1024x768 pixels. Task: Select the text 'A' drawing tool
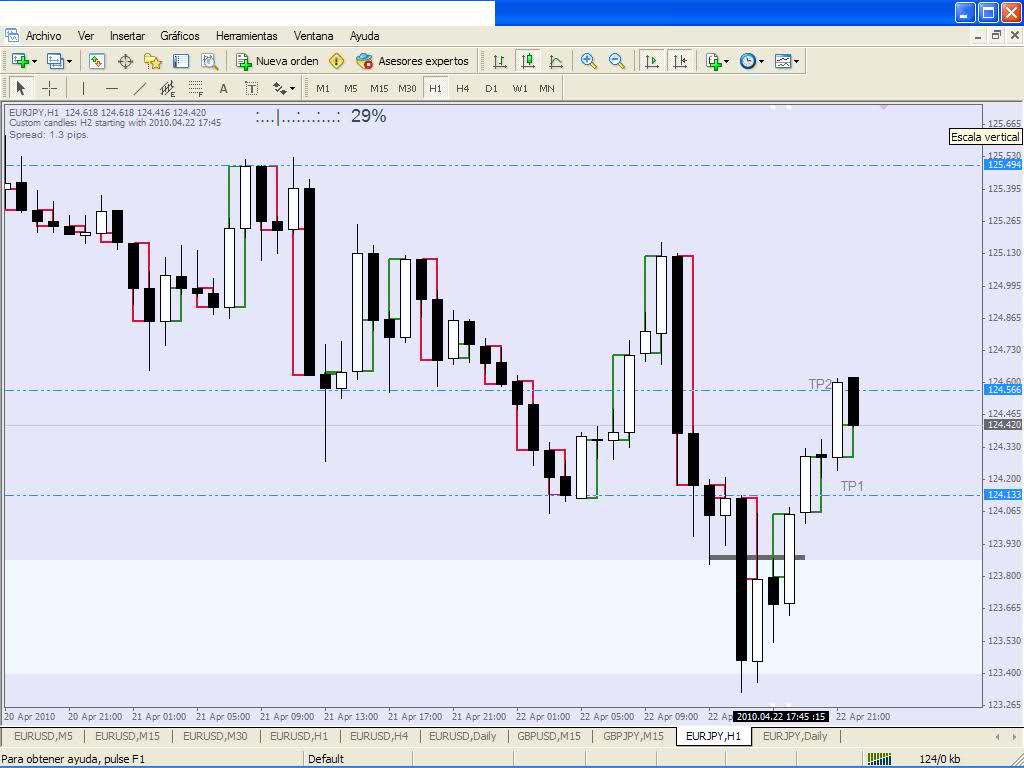pos(223,88)
